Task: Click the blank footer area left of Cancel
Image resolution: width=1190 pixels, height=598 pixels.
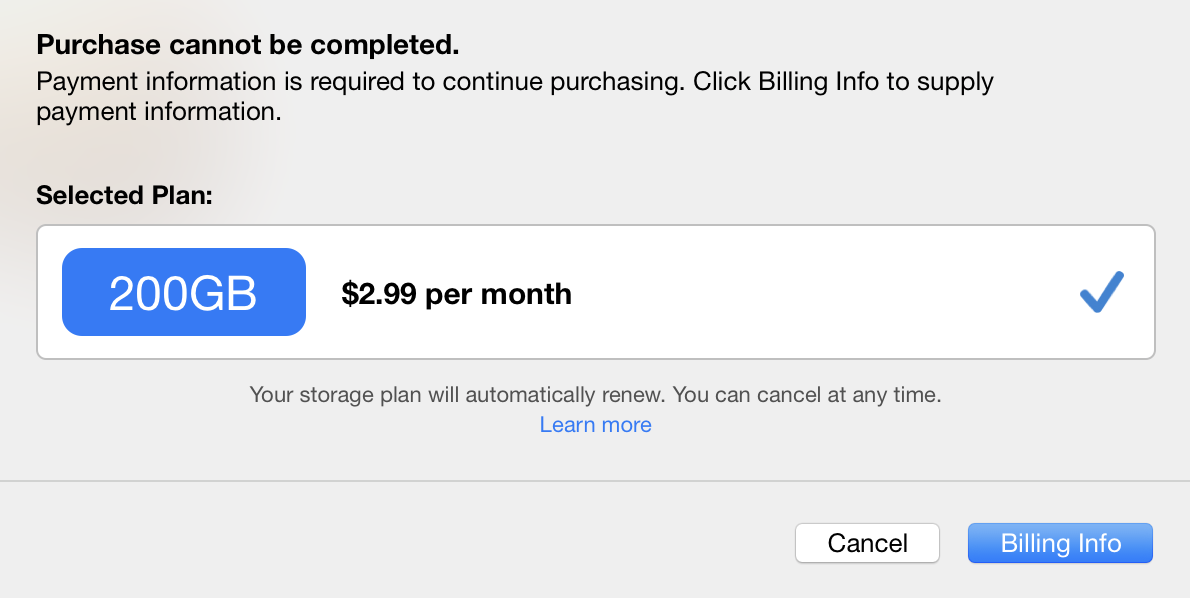Action: 400,543
